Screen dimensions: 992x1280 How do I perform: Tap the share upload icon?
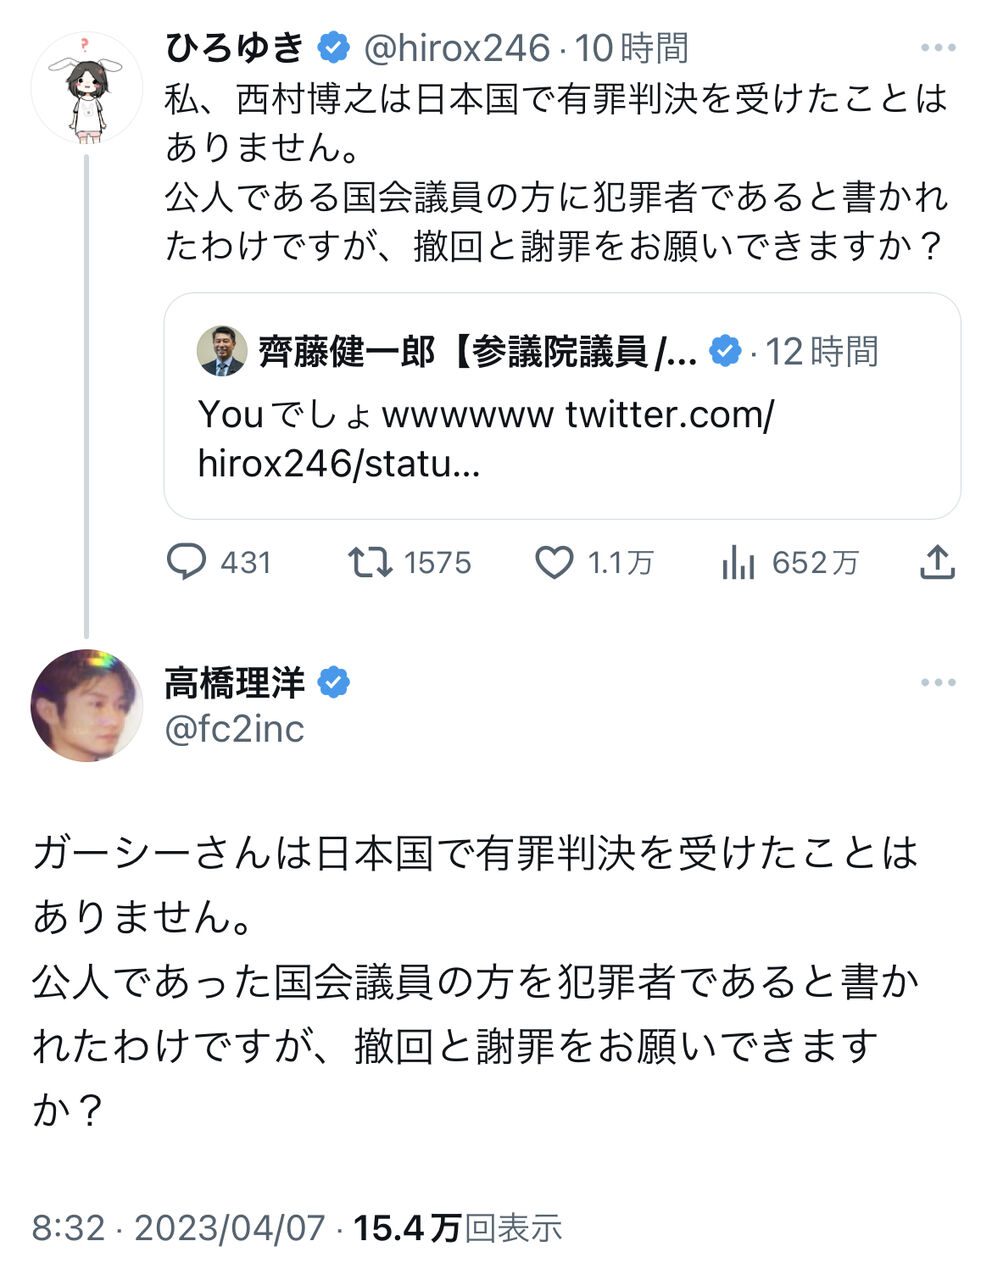(x=937, y=563)
